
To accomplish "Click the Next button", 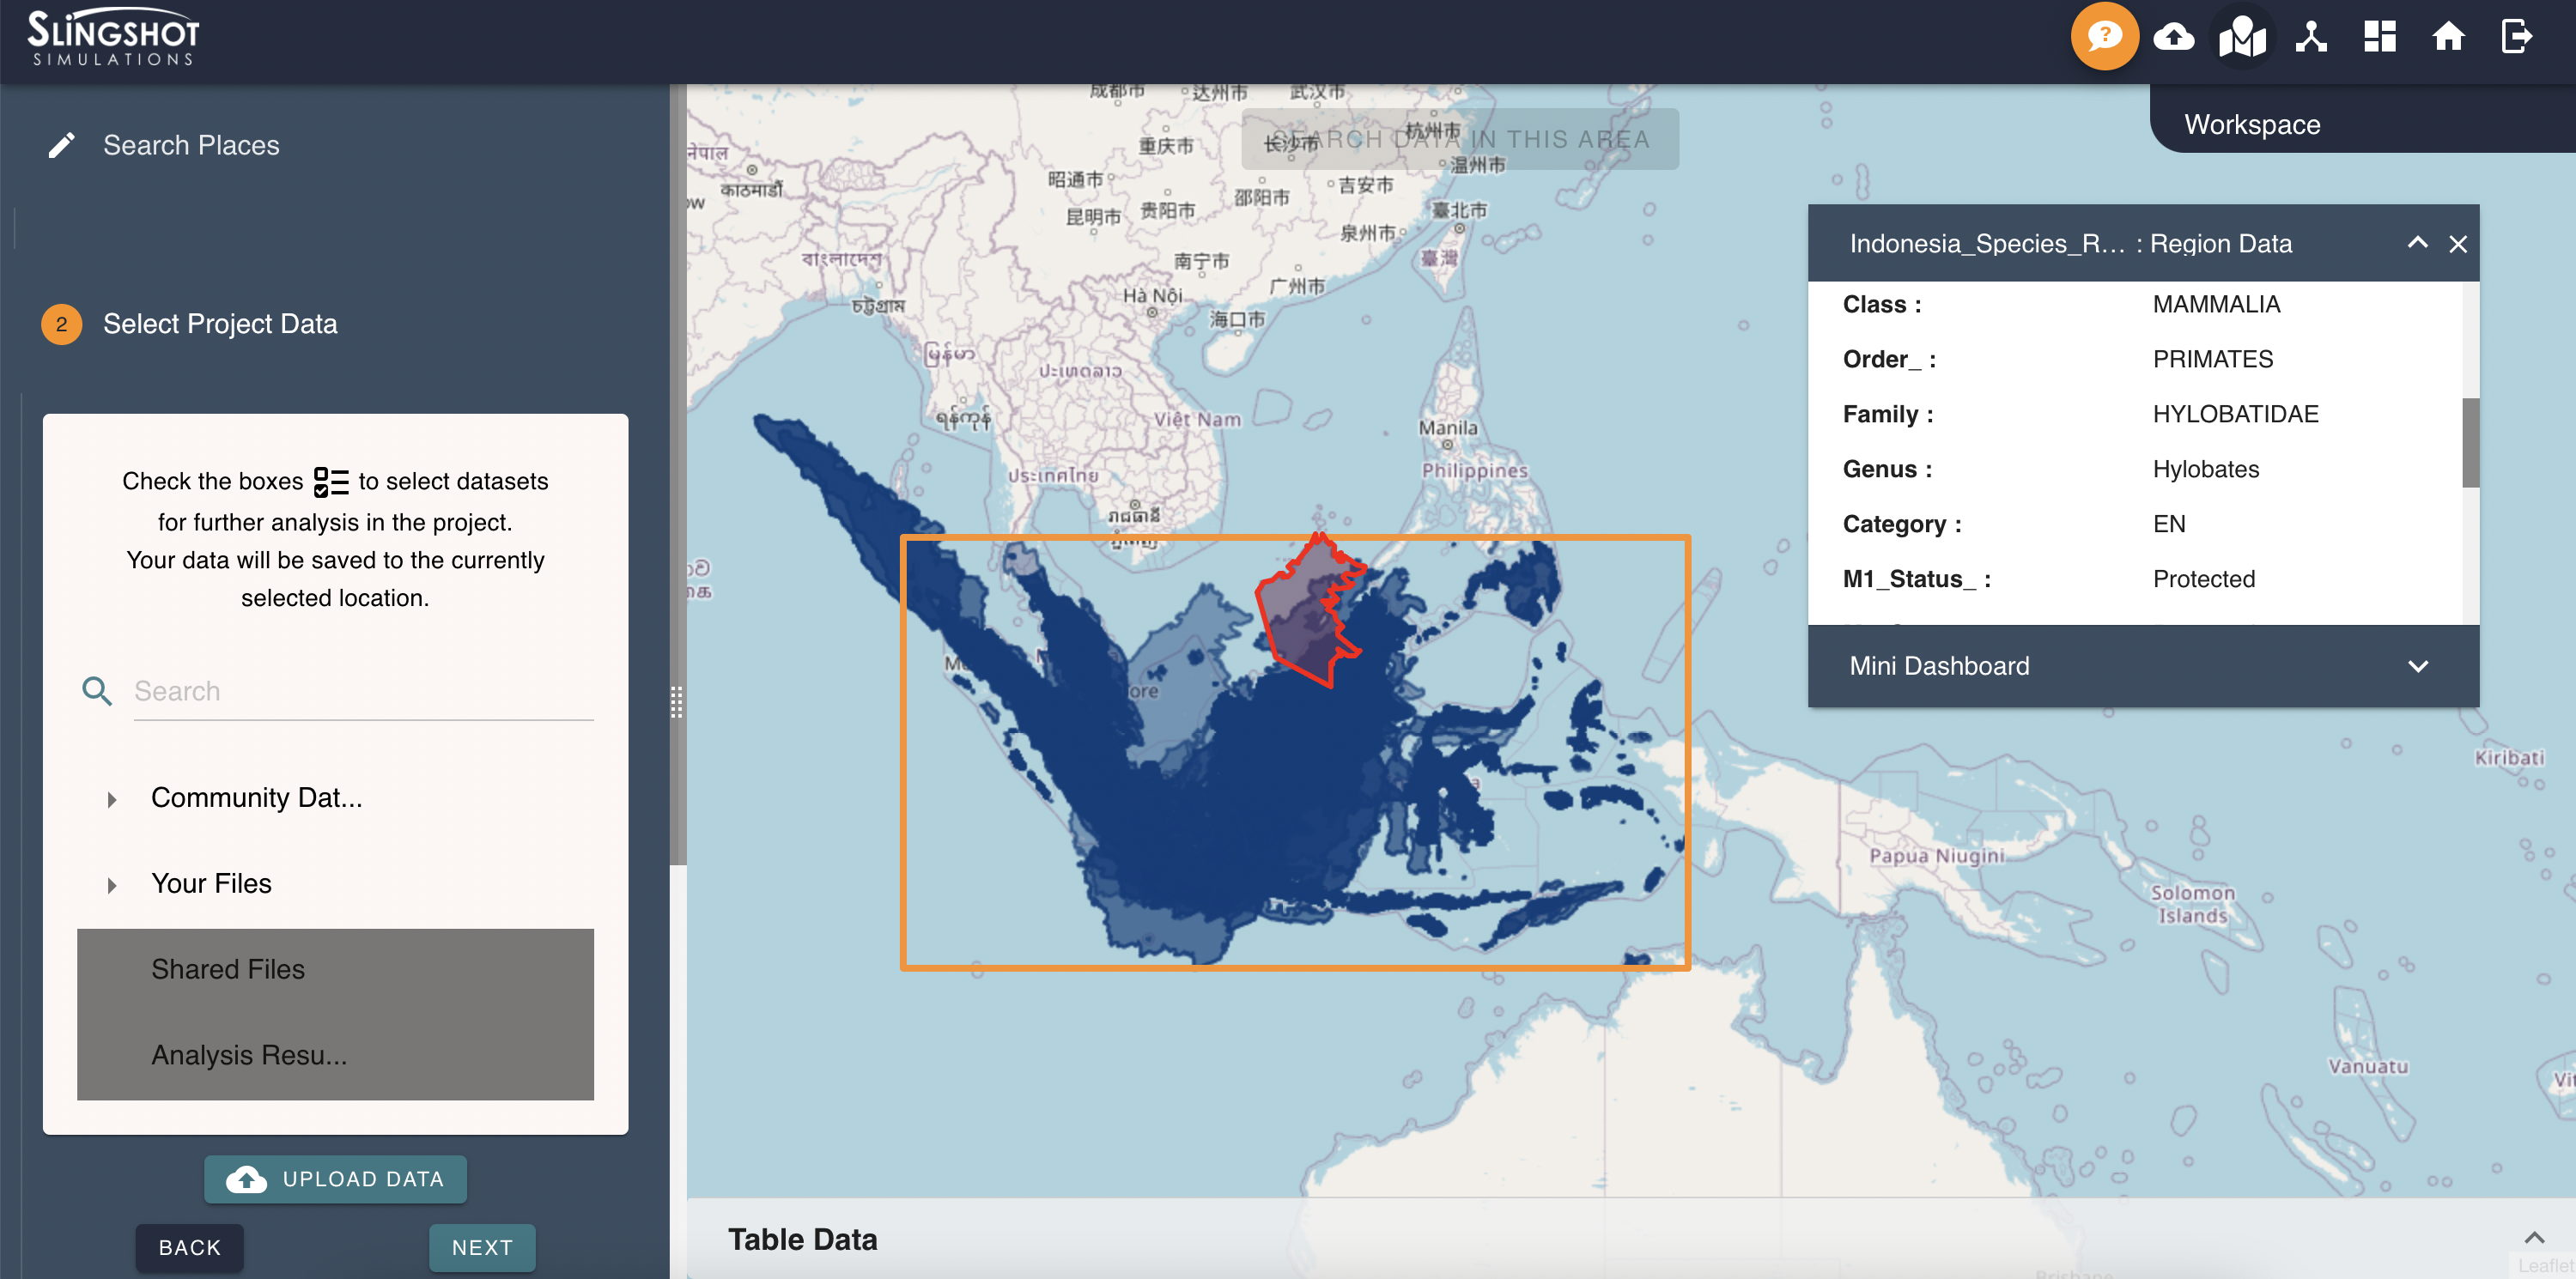I will tap(482, 1247).
